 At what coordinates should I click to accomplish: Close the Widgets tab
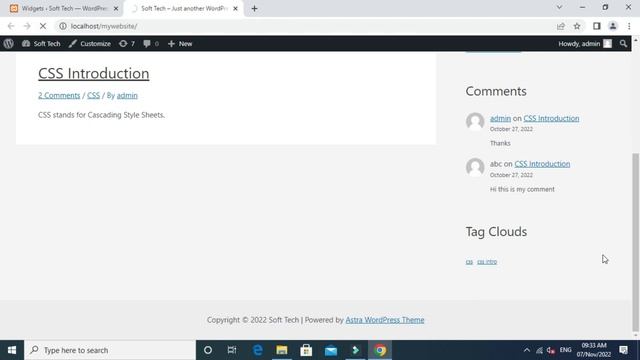[x=116, y=8]
